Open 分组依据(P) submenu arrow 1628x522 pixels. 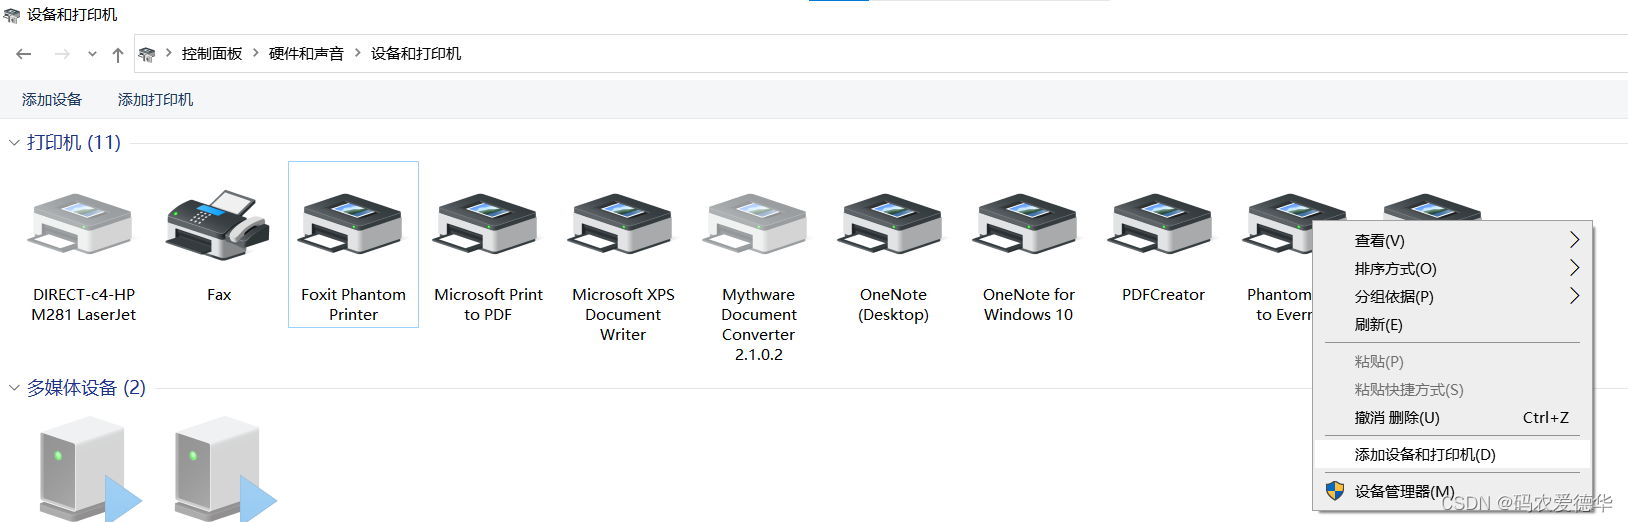coord(1574,296)
